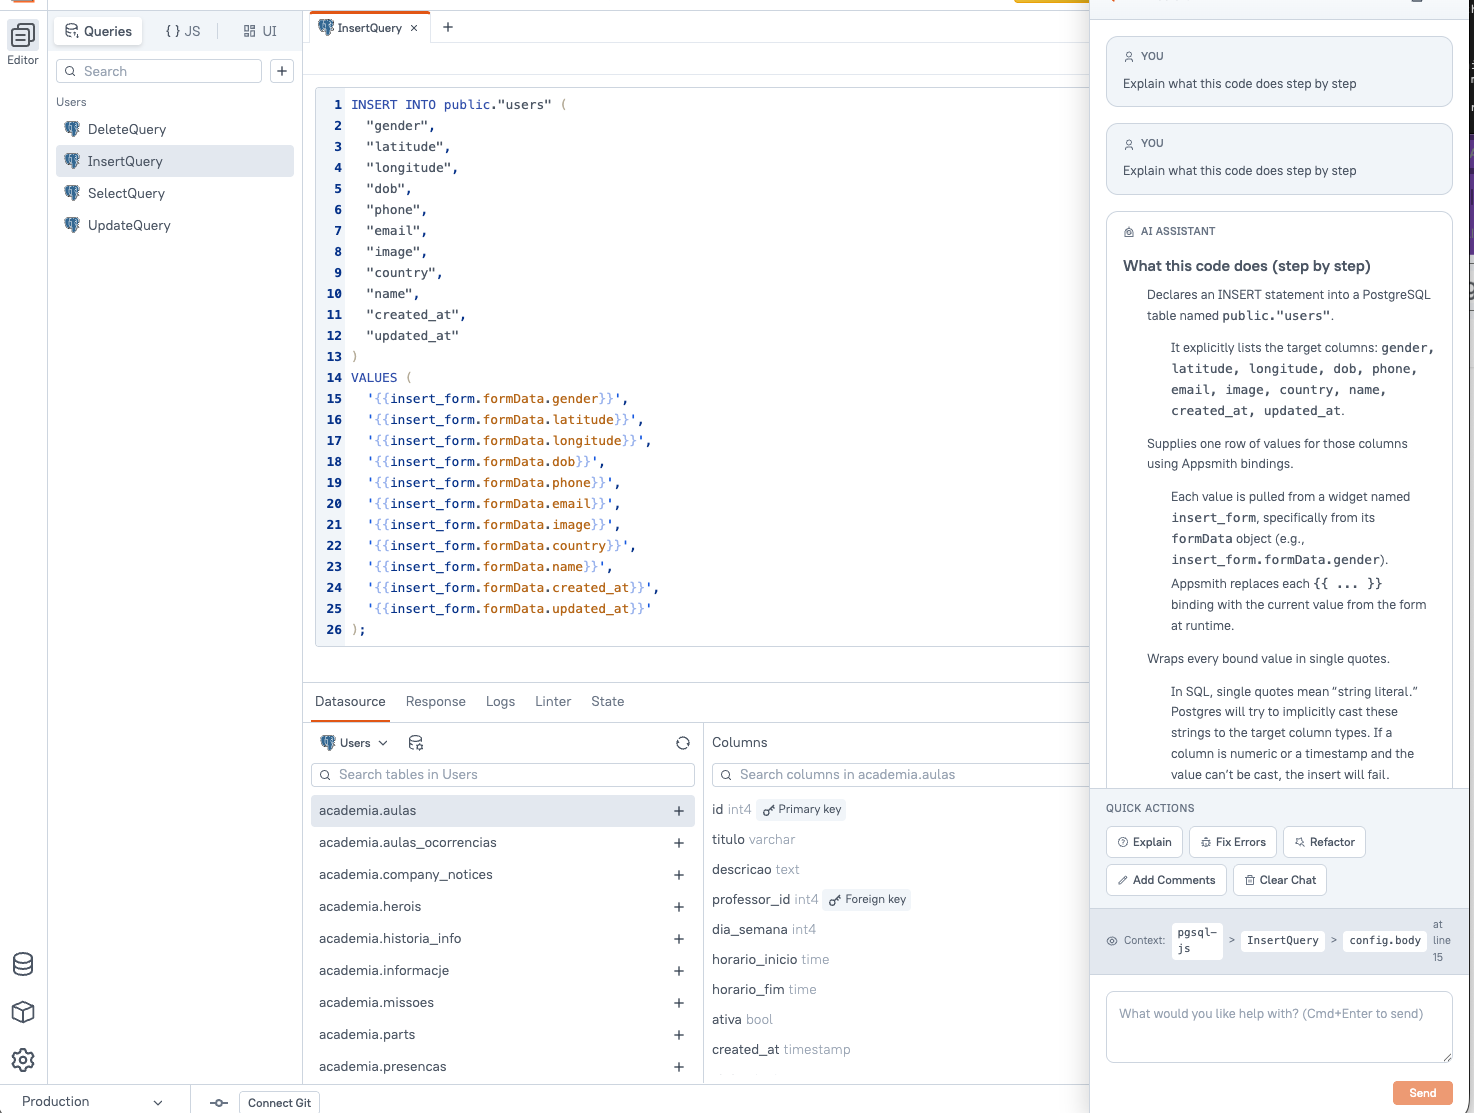This screenshot has width=1474, height=1113.
Task: Open UpdateQuery in the query list
Action: pyautogui.click(x=175, y=225)
